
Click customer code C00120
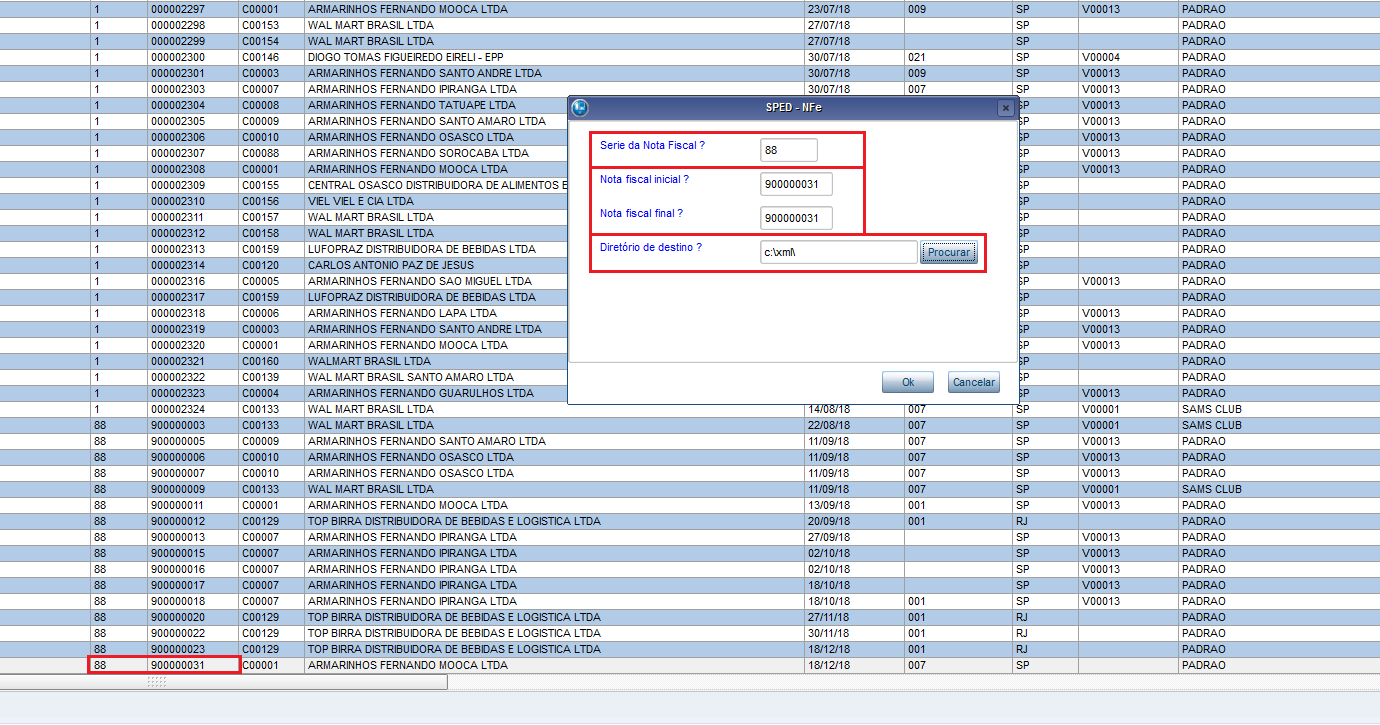pos(260,265)
